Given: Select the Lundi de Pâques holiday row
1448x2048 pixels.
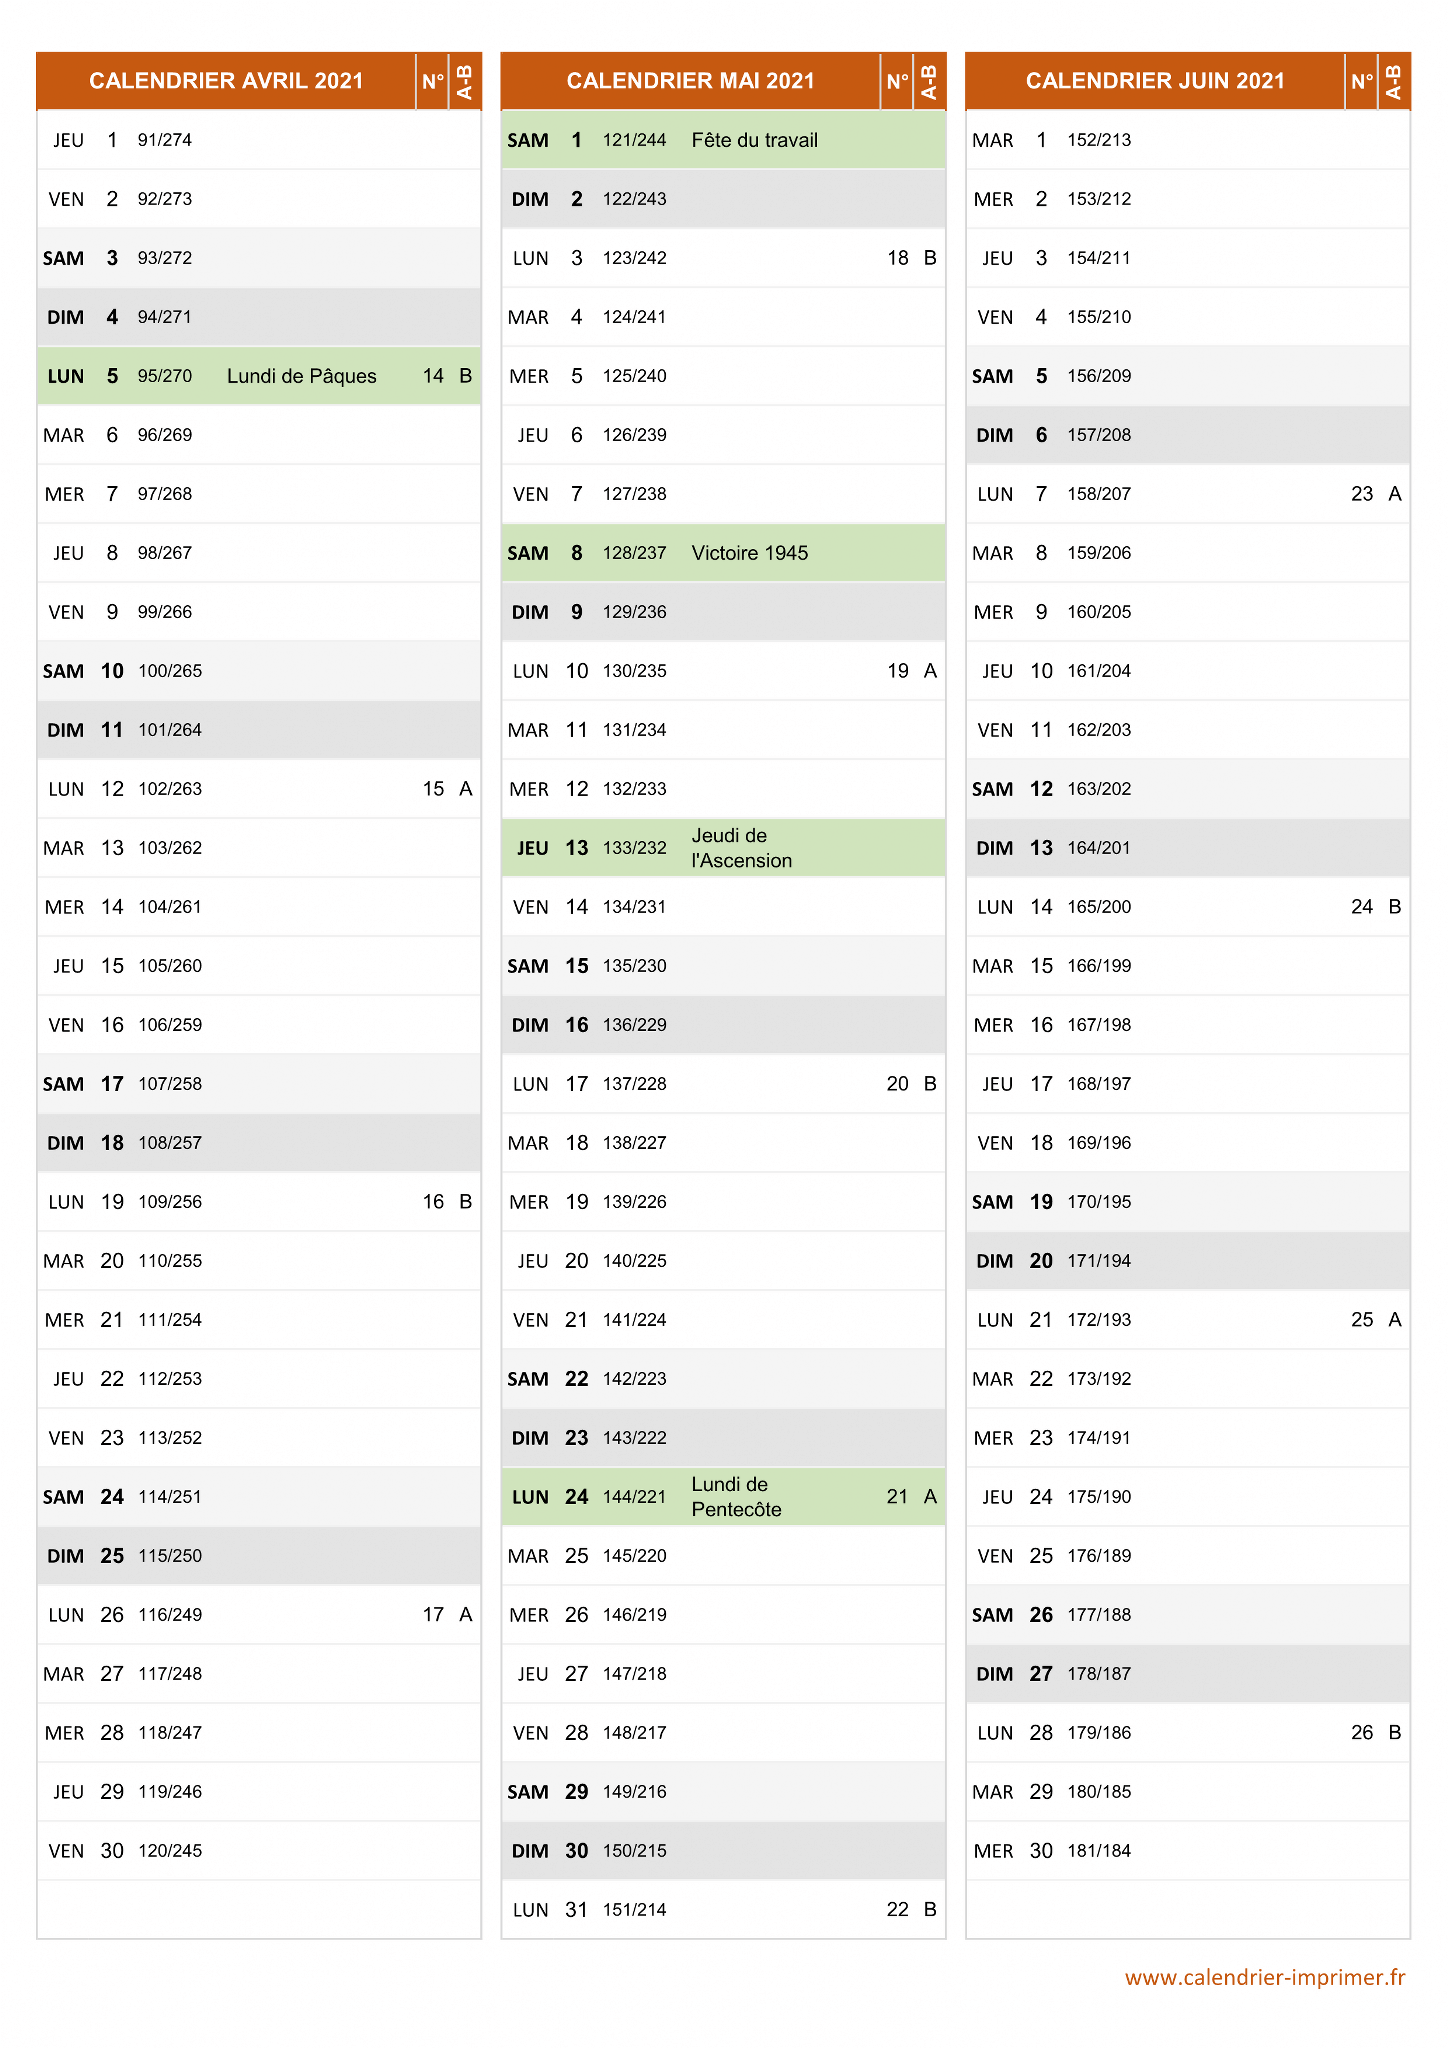Looking at the screenshot, I should (x=259, y=376).
